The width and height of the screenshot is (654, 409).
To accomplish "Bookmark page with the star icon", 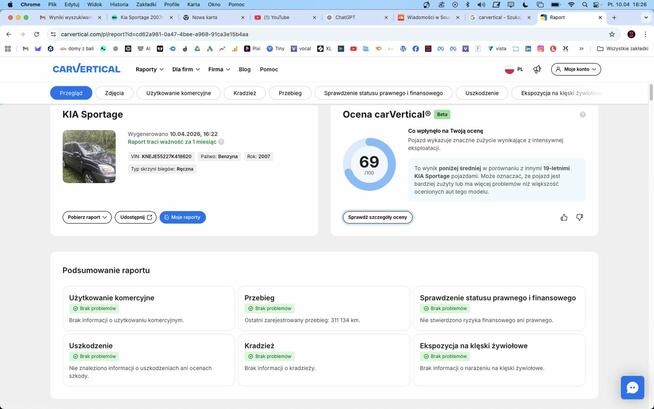I will pyautogui.click(x=612, y=34).
